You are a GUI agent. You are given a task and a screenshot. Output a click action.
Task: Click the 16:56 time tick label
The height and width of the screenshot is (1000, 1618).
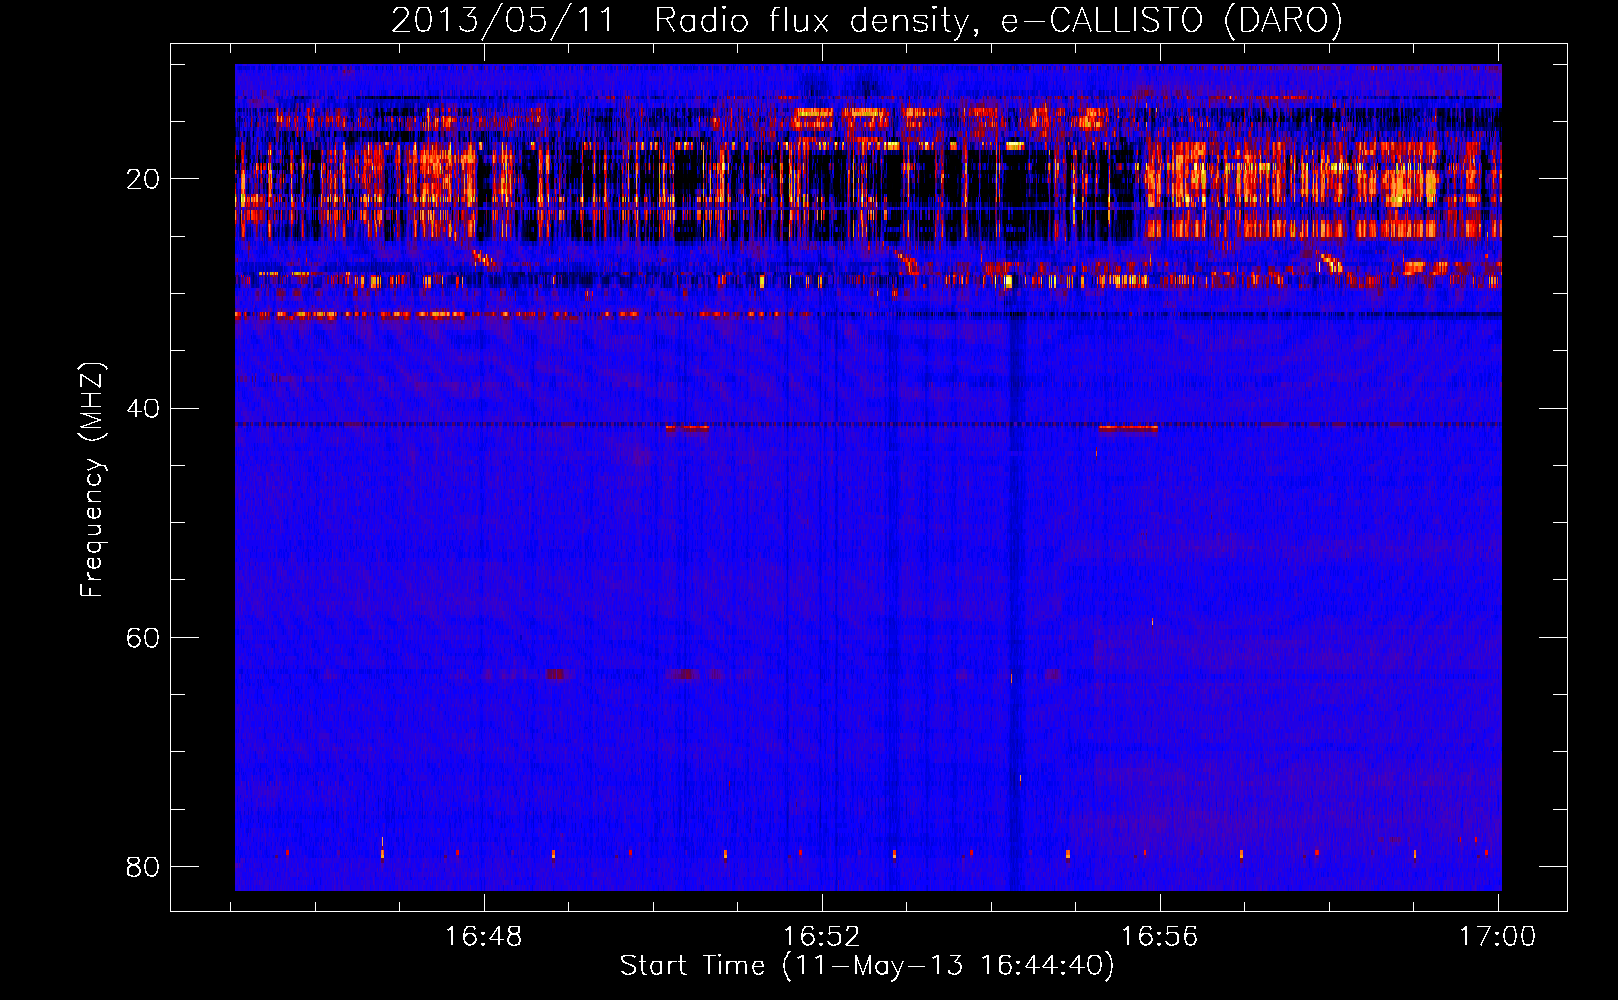(1160, 937)
